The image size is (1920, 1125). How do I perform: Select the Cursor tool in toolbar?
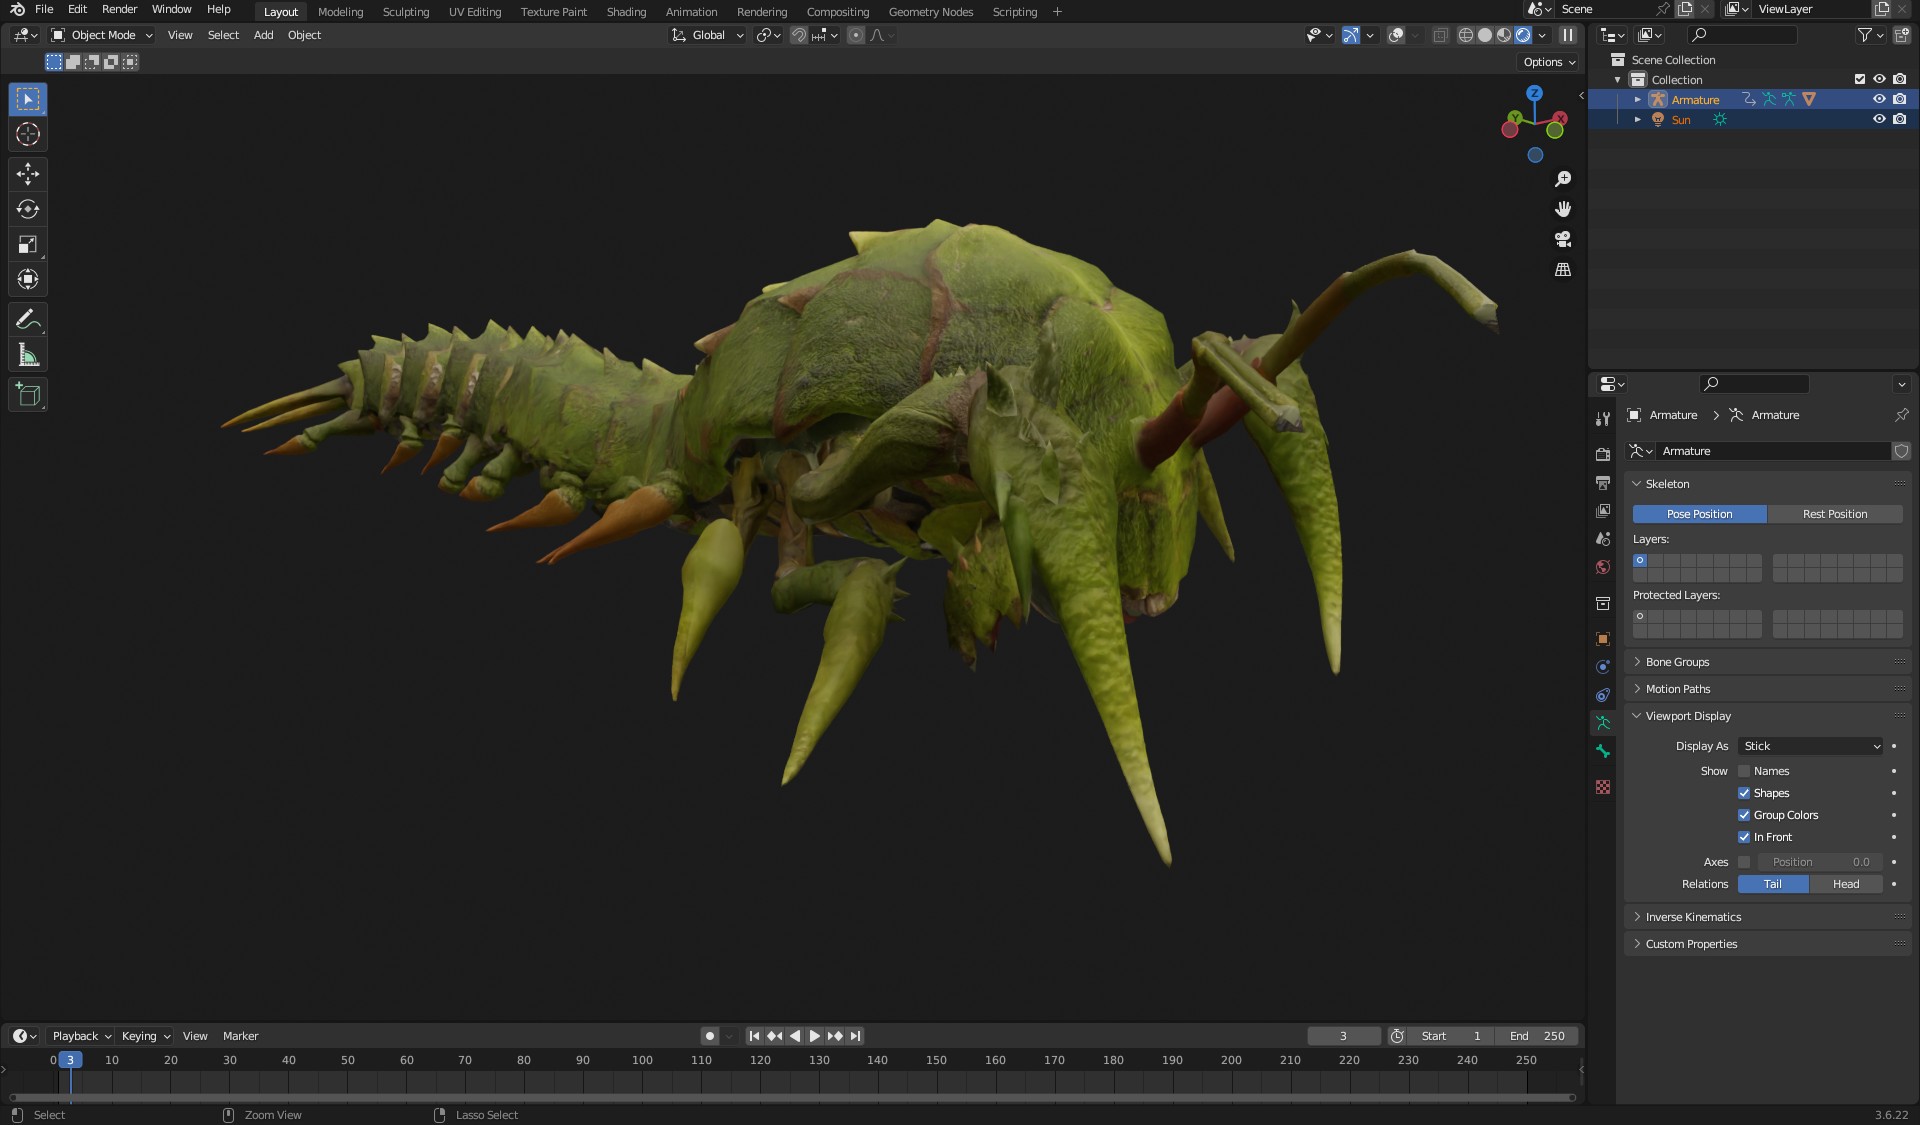pos(28,135)
